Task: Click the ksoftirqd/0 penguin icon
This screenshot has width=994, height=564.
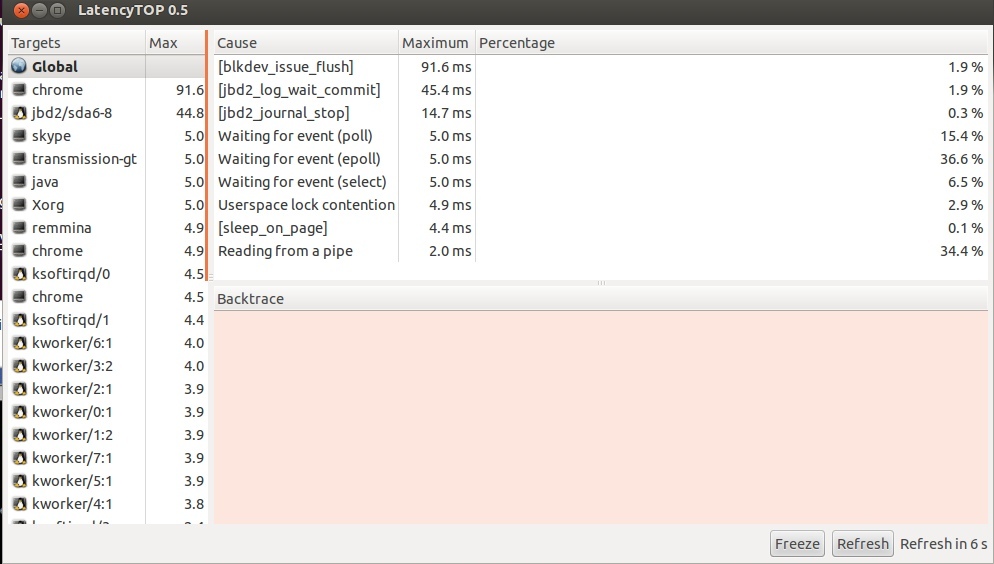Action: [x=20, y=274]
